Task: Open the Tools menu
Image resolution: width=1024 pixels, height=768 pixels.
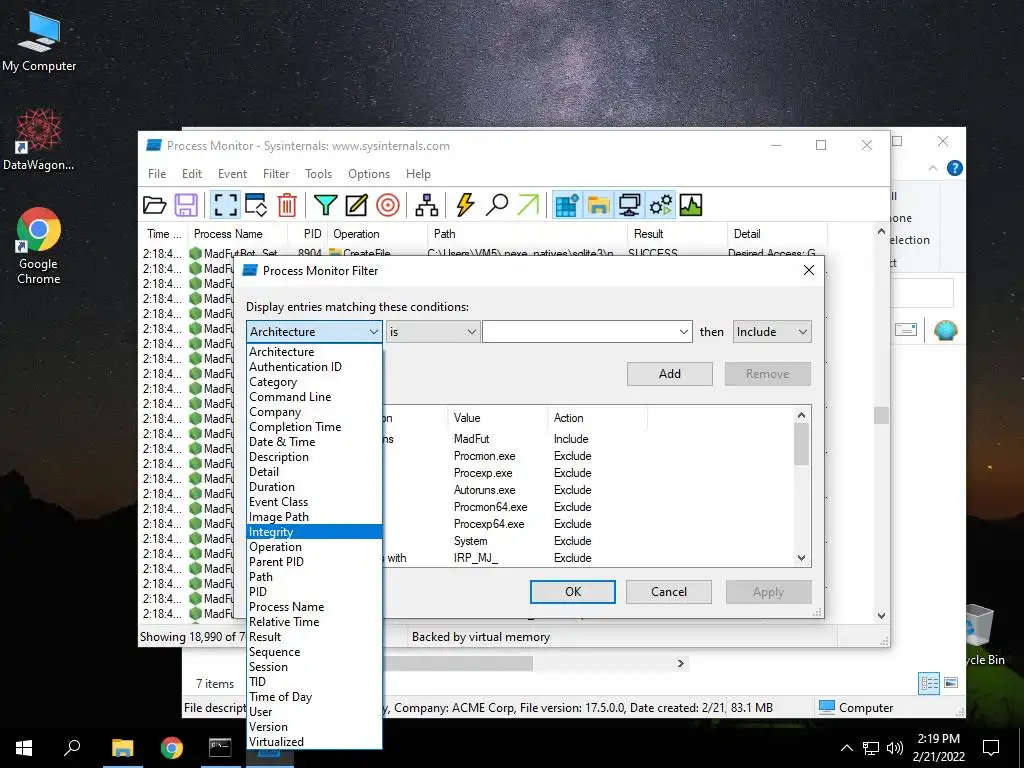Action: [318, 174]
